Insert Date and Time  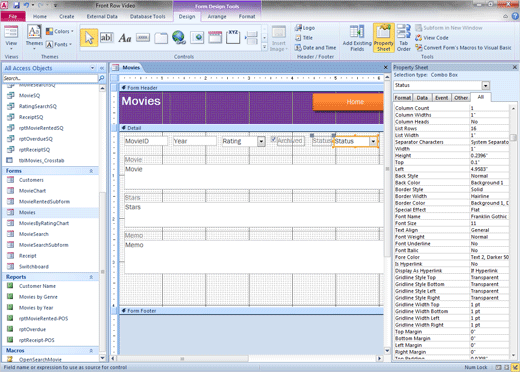coord(315,48)
